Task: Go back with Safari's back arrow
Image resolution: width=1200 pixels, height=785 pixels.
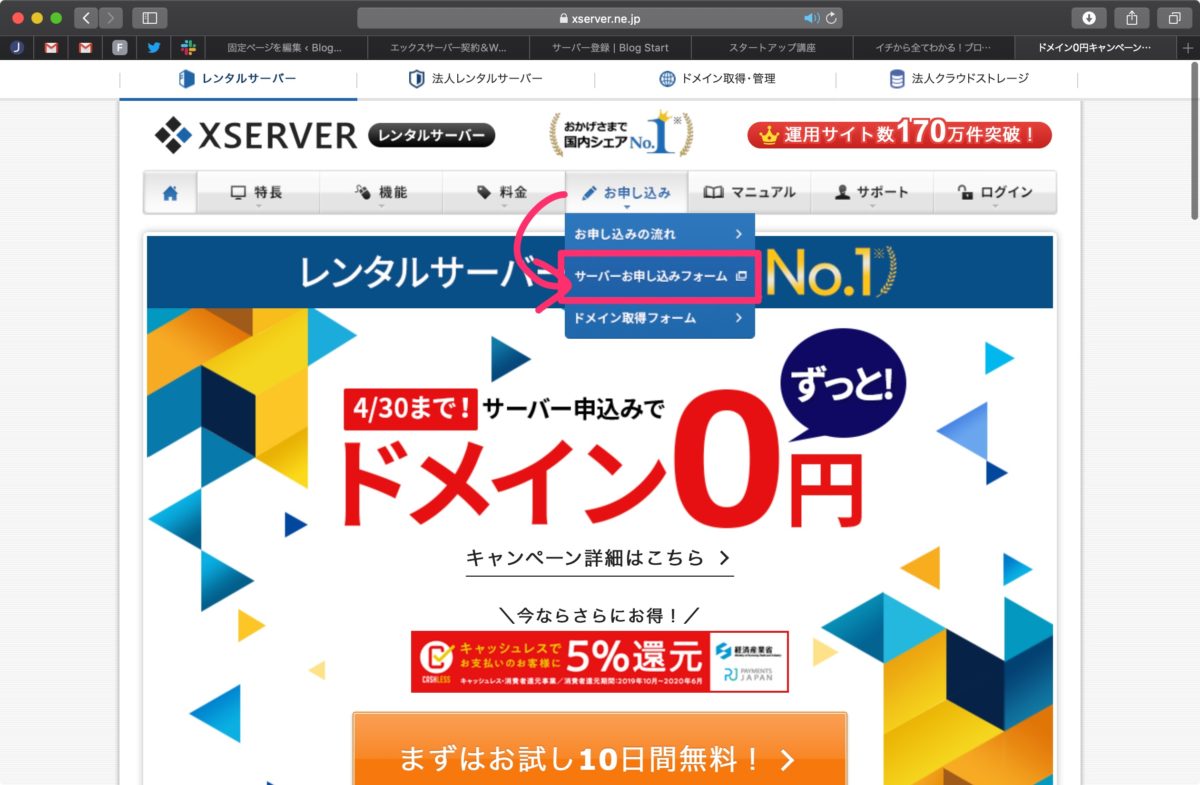Action: [86, 18]
